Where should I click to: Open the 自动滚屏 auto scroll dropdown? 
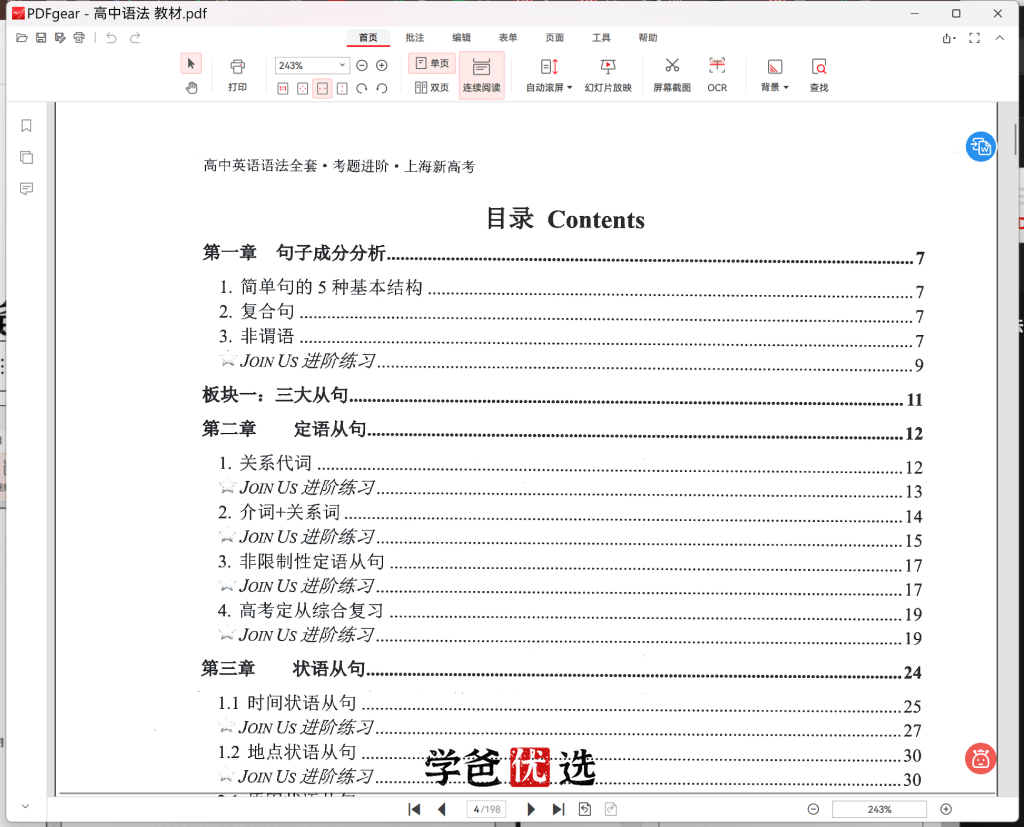549,75
